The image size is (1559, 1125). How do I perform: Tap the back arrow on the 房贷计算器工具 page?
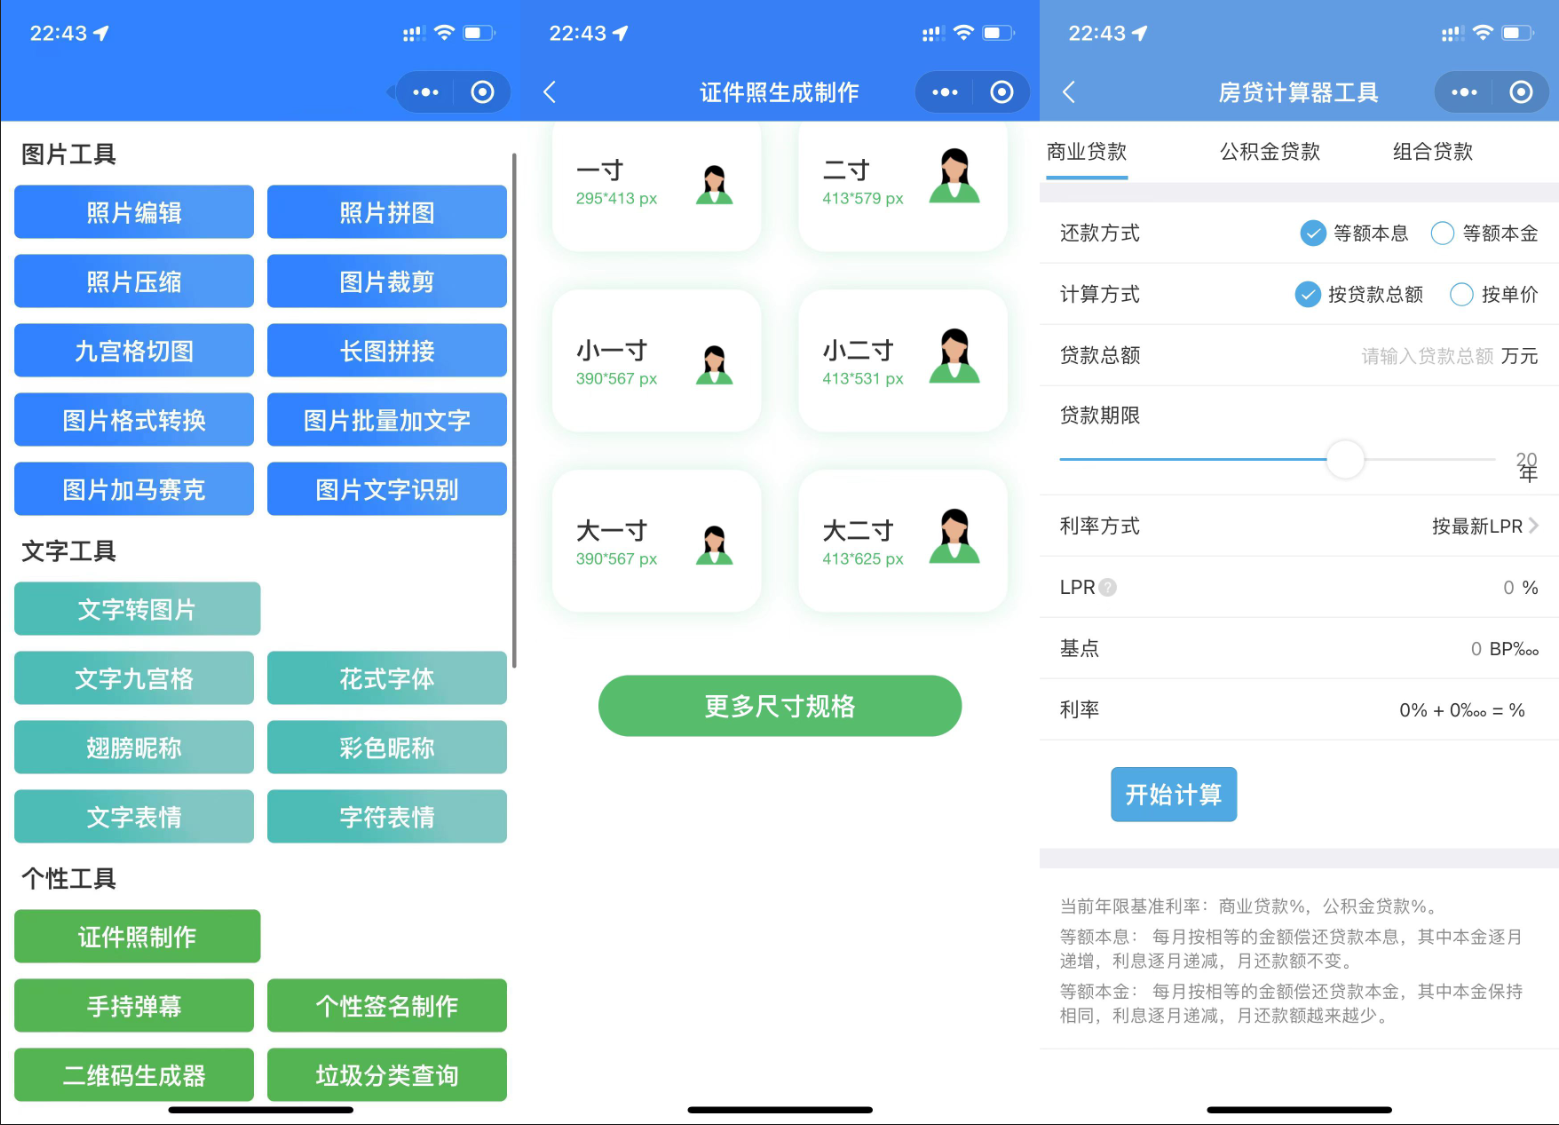[x=1069, y=91]
